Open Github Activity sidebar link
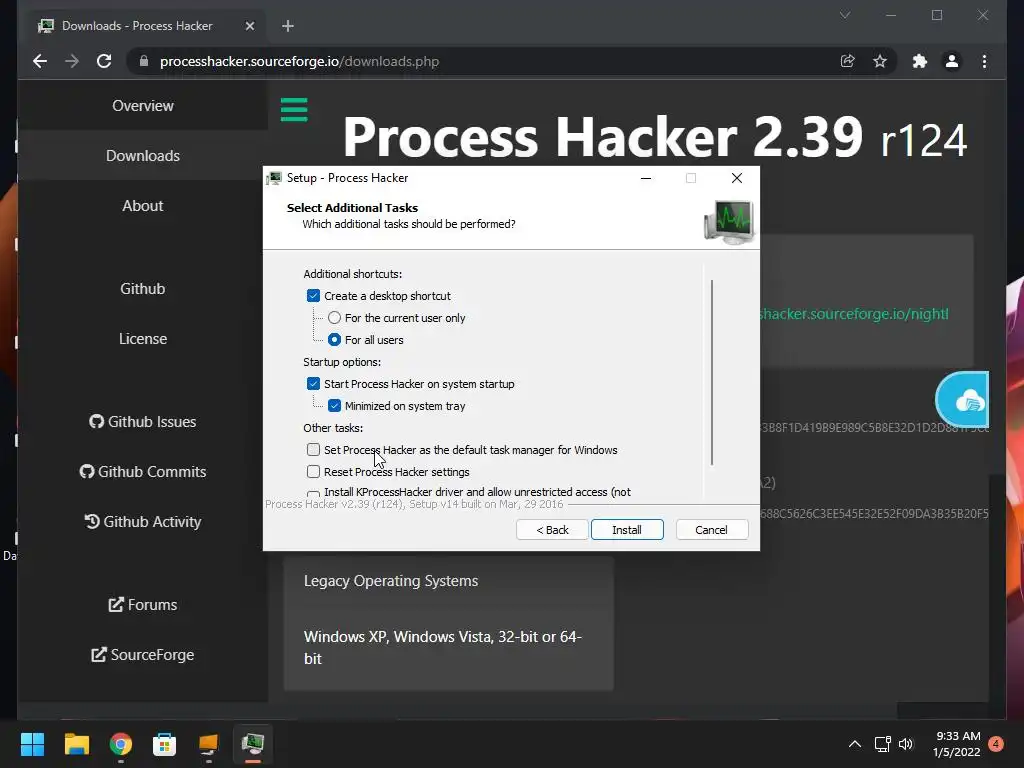Screen dimensions: 1024x768 point(142,522)
